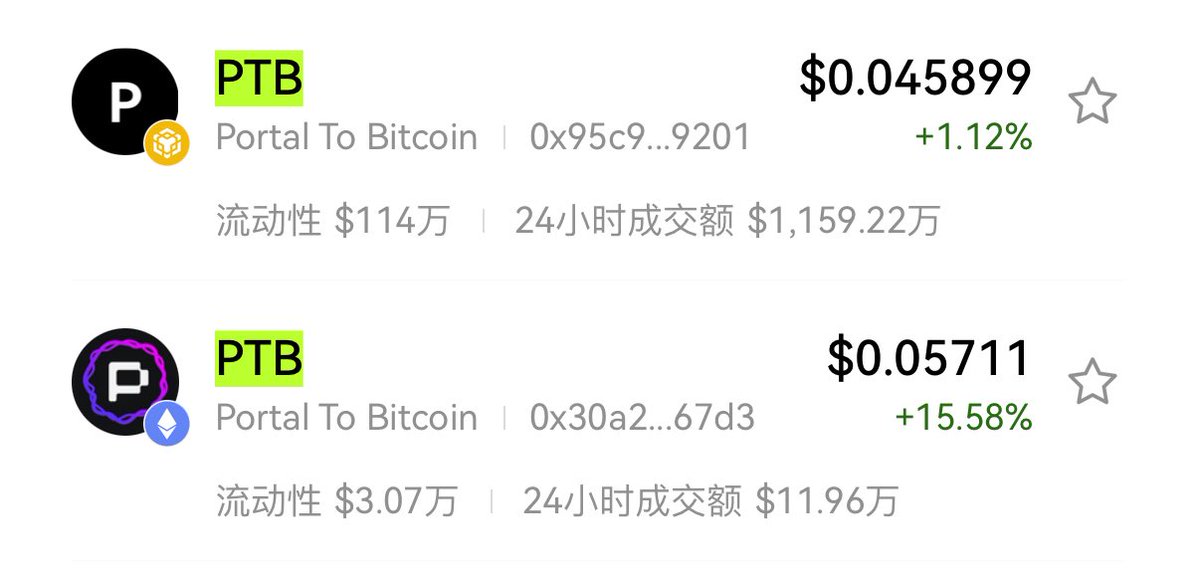The width and height of the screenshot is (1200, 570).
Task: Tap the Ethereum chain badge icon
Action: [x=166, y=422]
